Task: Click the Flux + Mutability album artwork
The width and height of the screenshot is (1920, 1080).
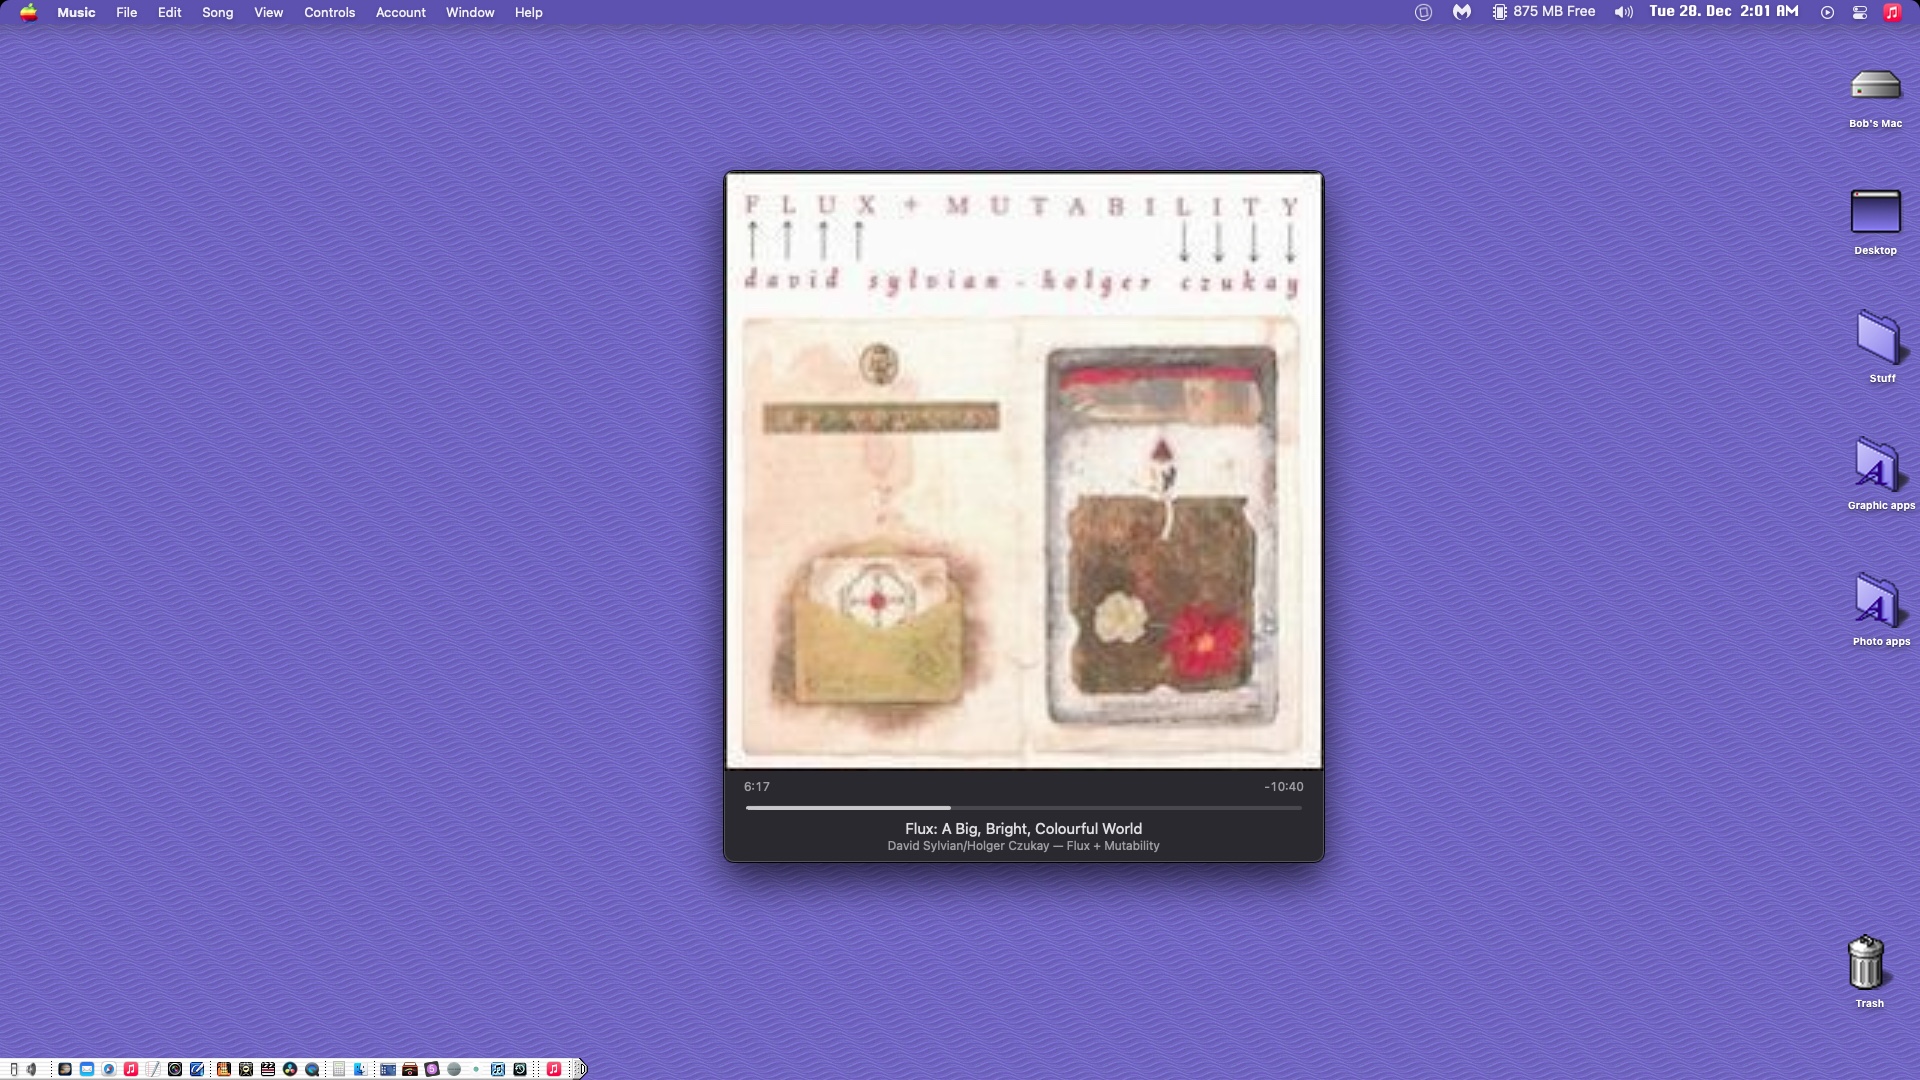Action: coord(1023,470)
